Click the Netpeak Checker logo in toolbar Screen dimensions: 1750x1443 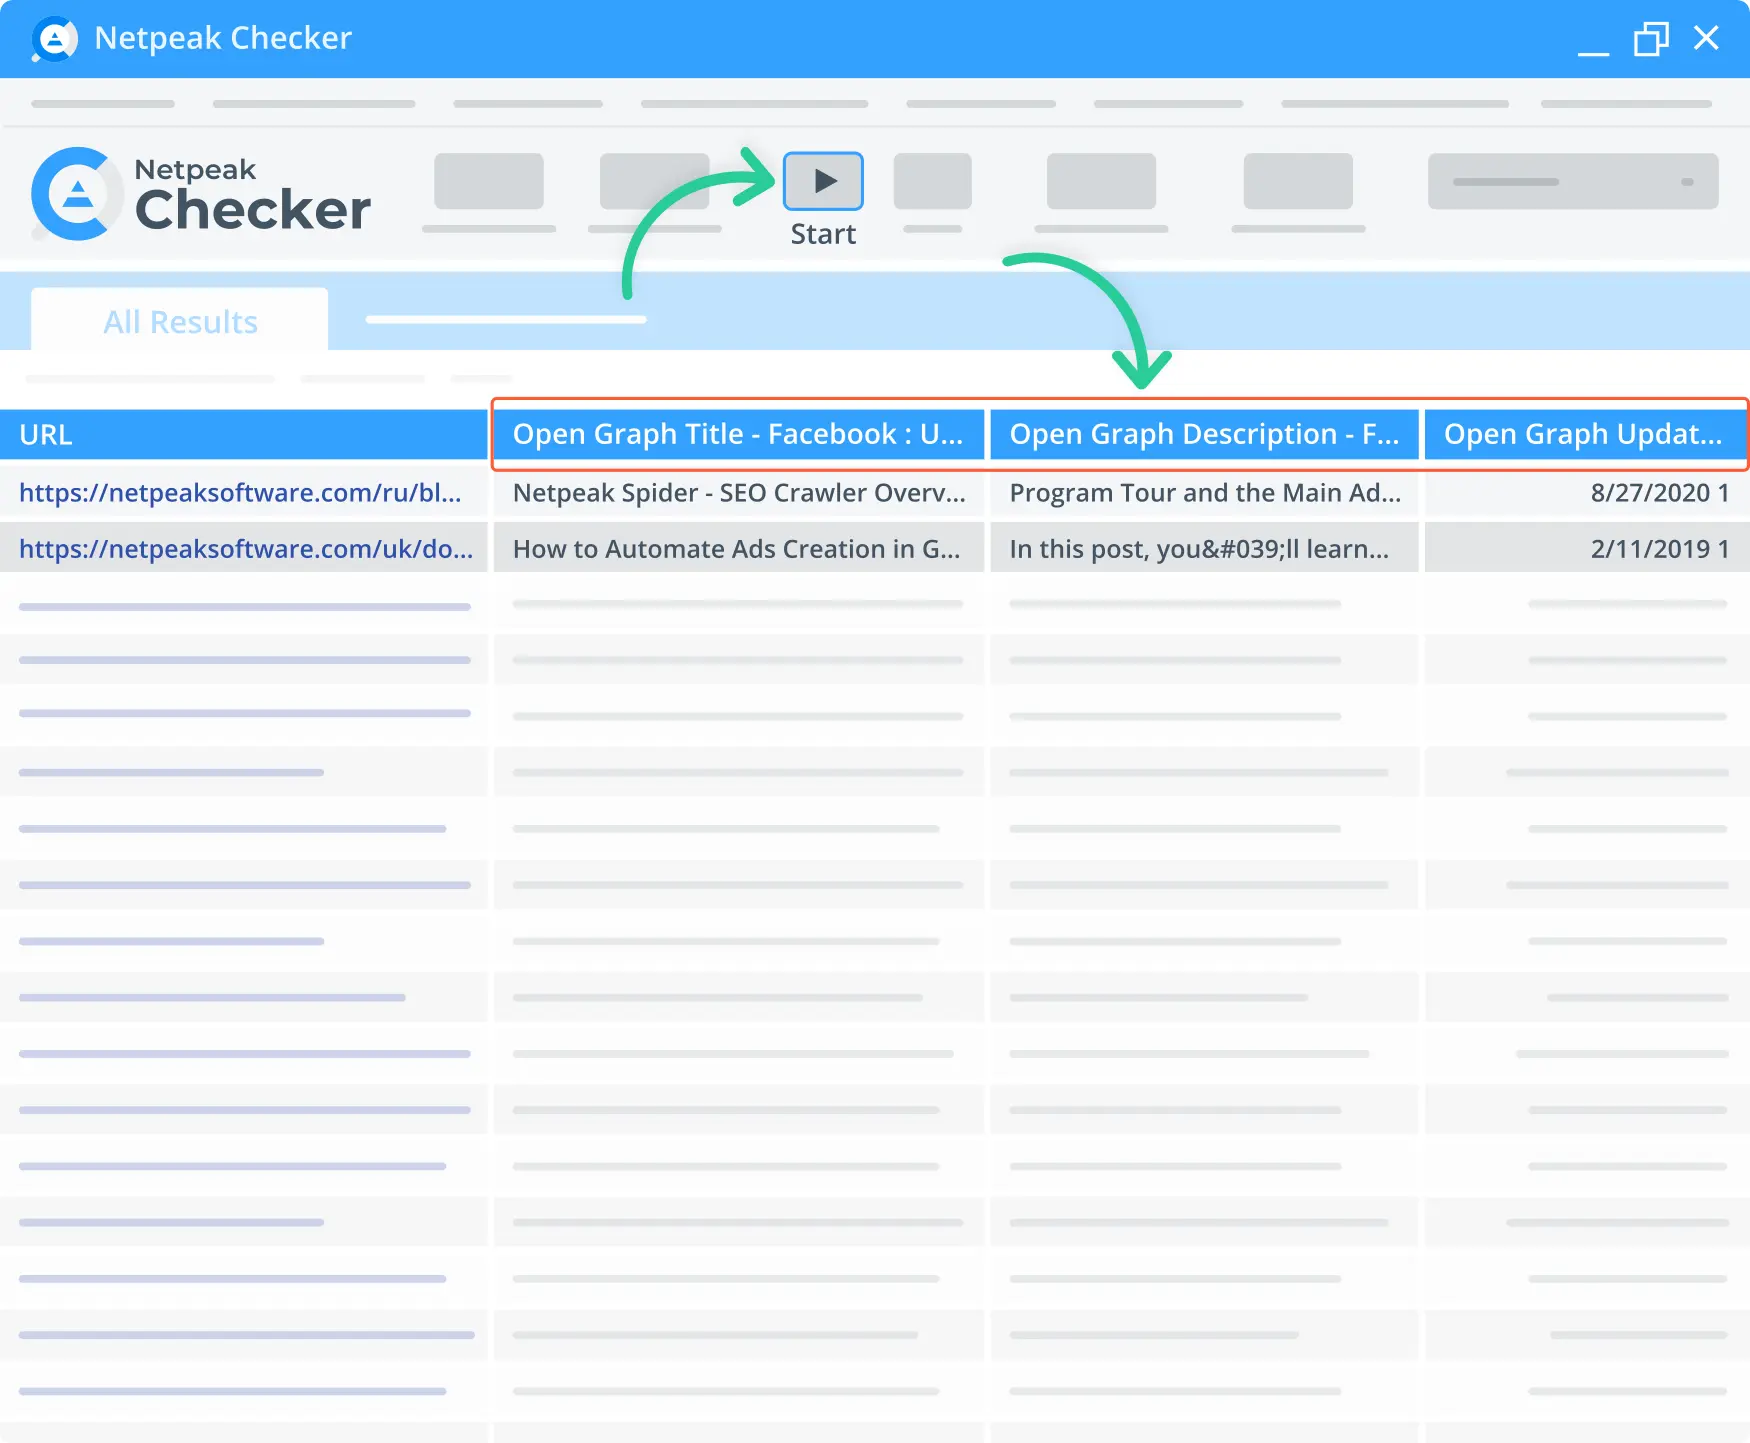tap(201, 194)
